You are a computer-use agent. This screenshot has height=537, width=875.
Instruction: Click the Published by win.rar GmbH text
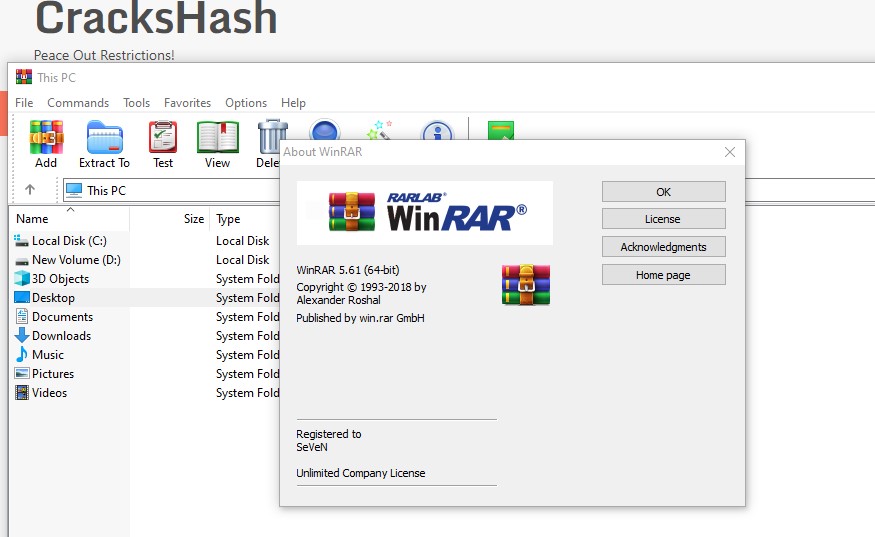pyautogui.click(x=360, y=318)
